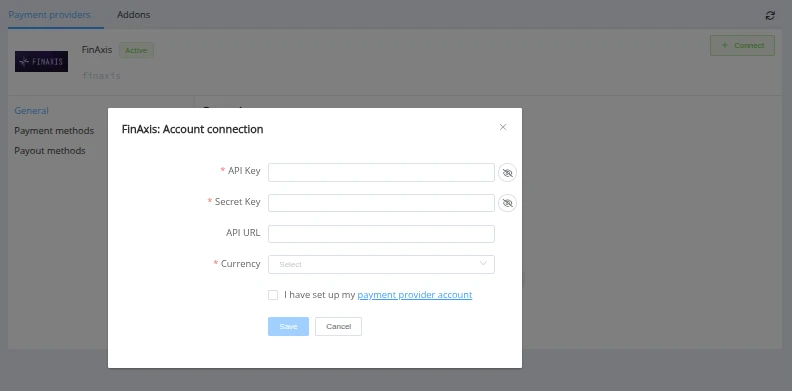Cancel the account connection dialog
The height and width of the screenshot is (391, 792).
pyautogui.click(x=338, y=326)
